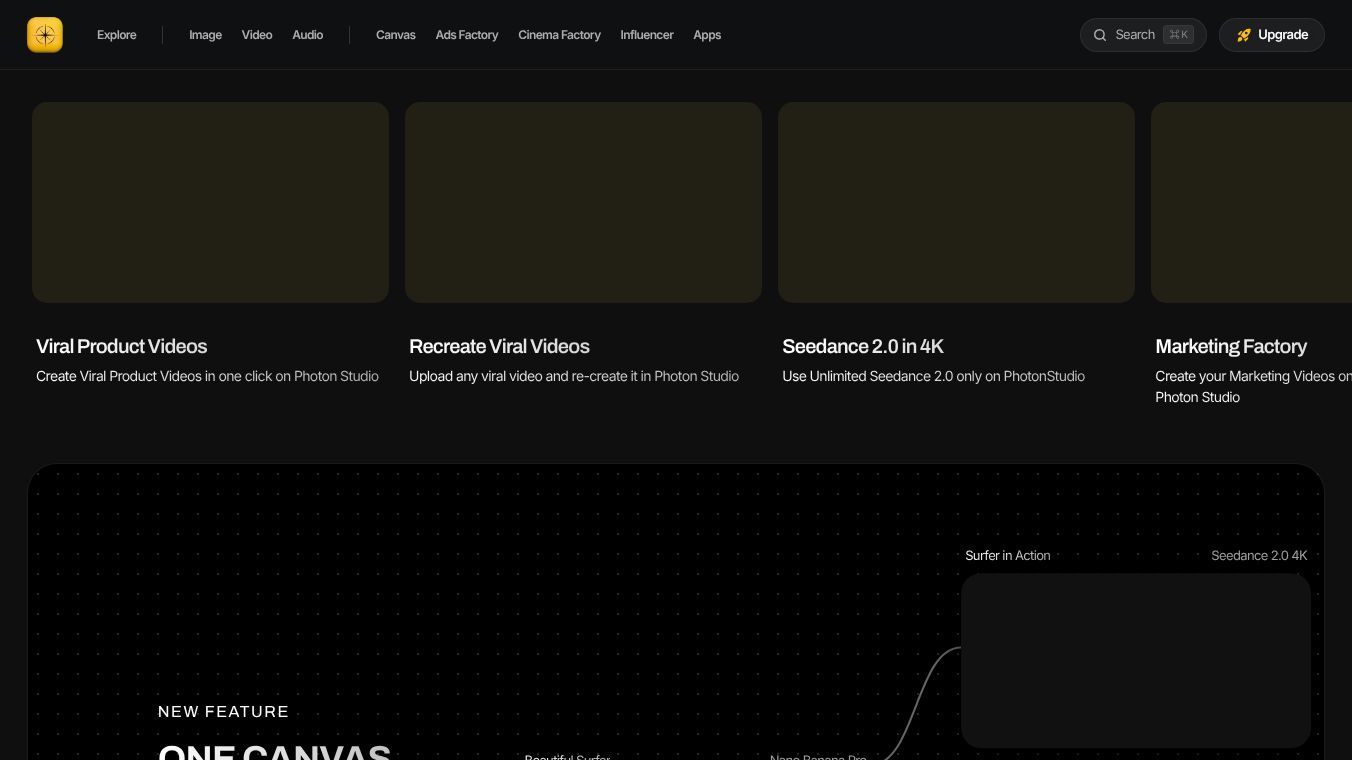Click the Surfer in Action preview node
The image size is (1352, 760).
(1136, 660)
